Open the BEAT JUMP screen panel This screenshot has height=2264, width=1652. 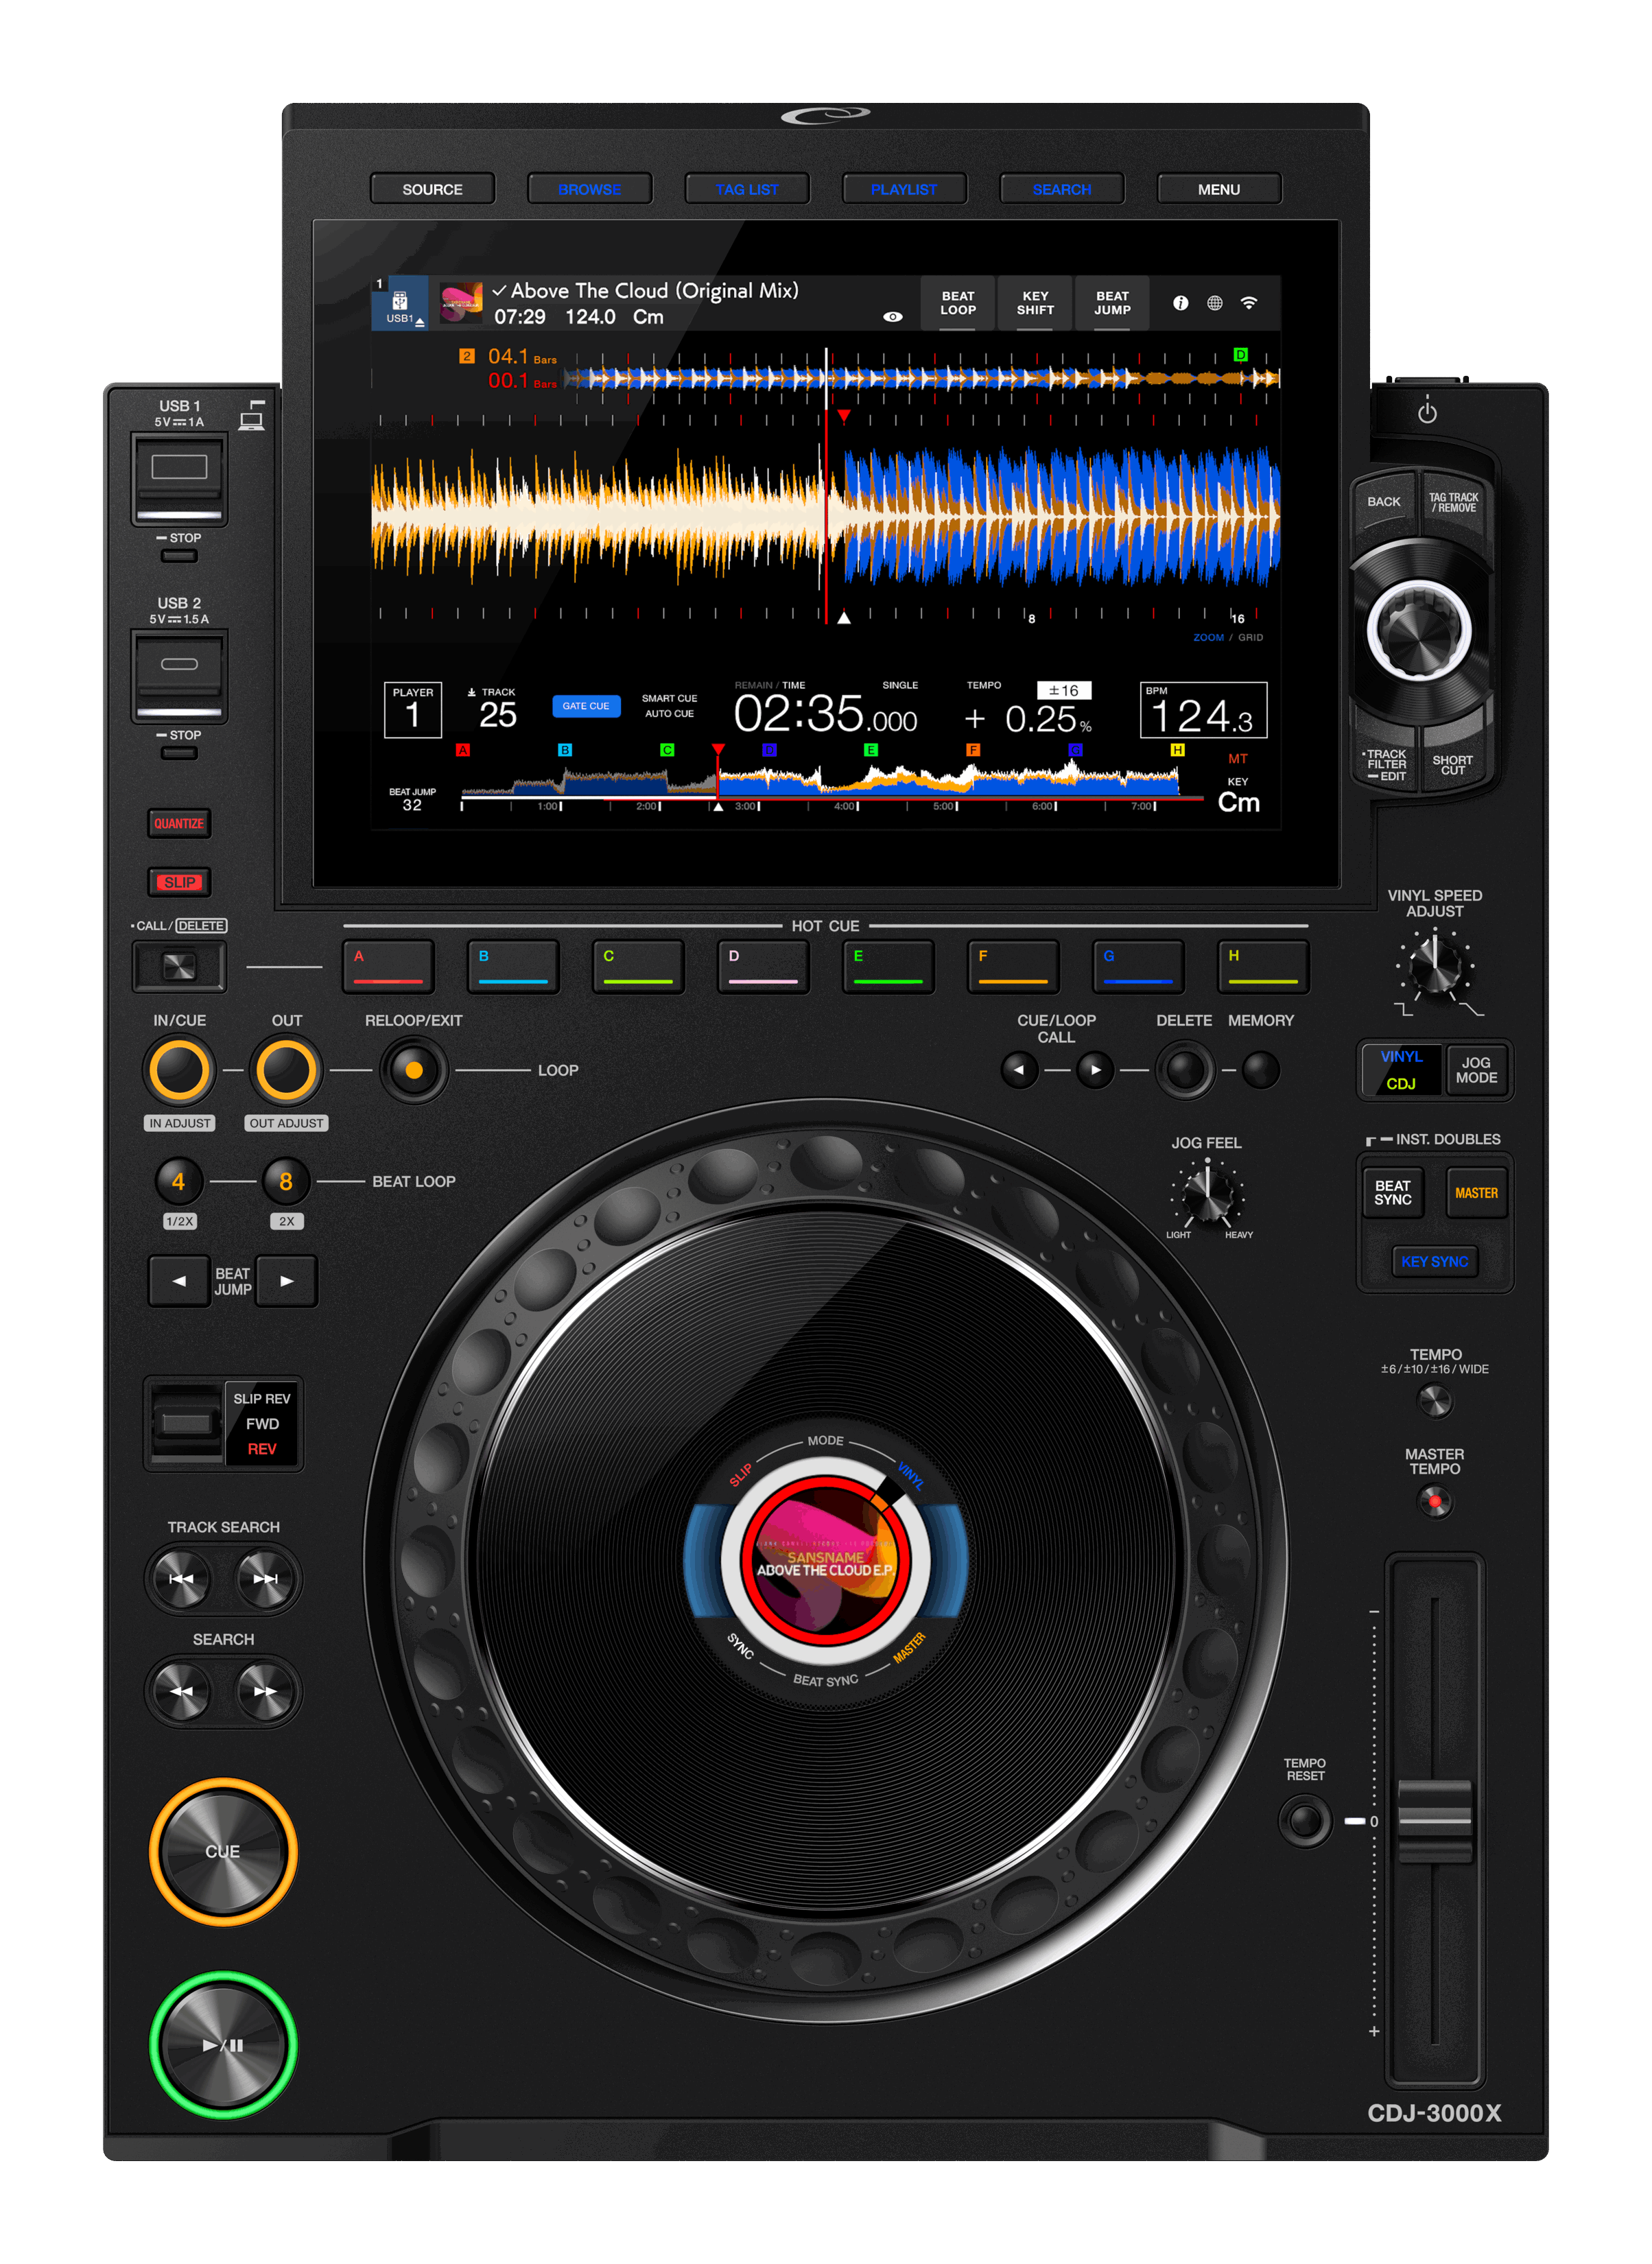pyautogui.click(x=1112, y=303)
